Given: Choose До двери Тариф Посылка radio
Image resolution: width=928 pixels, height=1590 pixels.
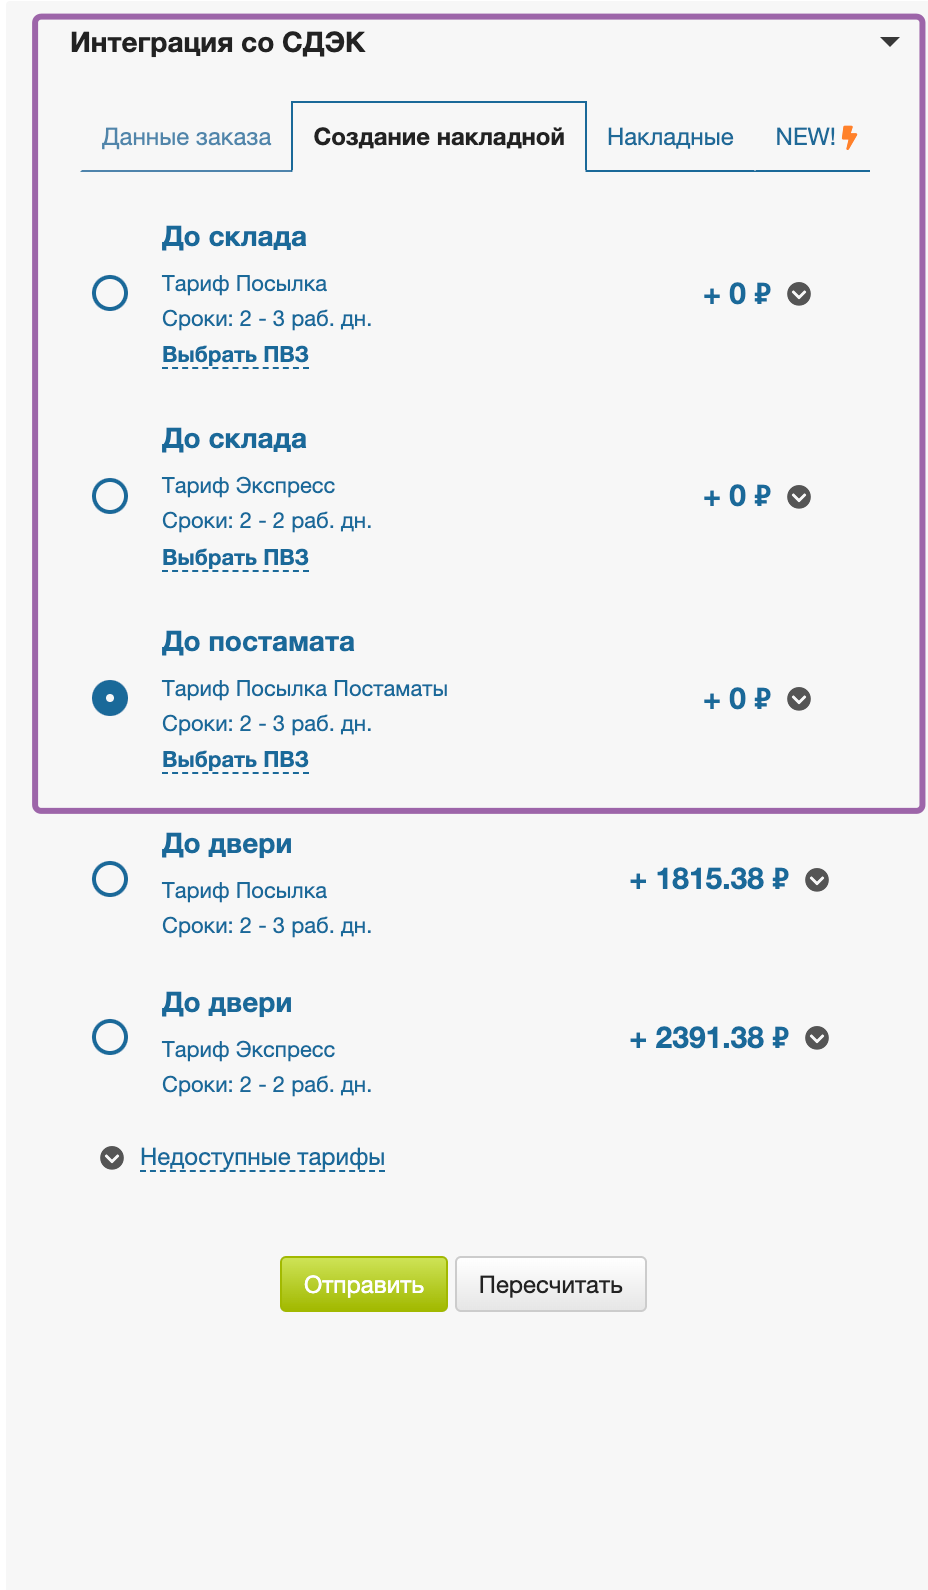Looking at the screenshot, I should pos(110,879).
